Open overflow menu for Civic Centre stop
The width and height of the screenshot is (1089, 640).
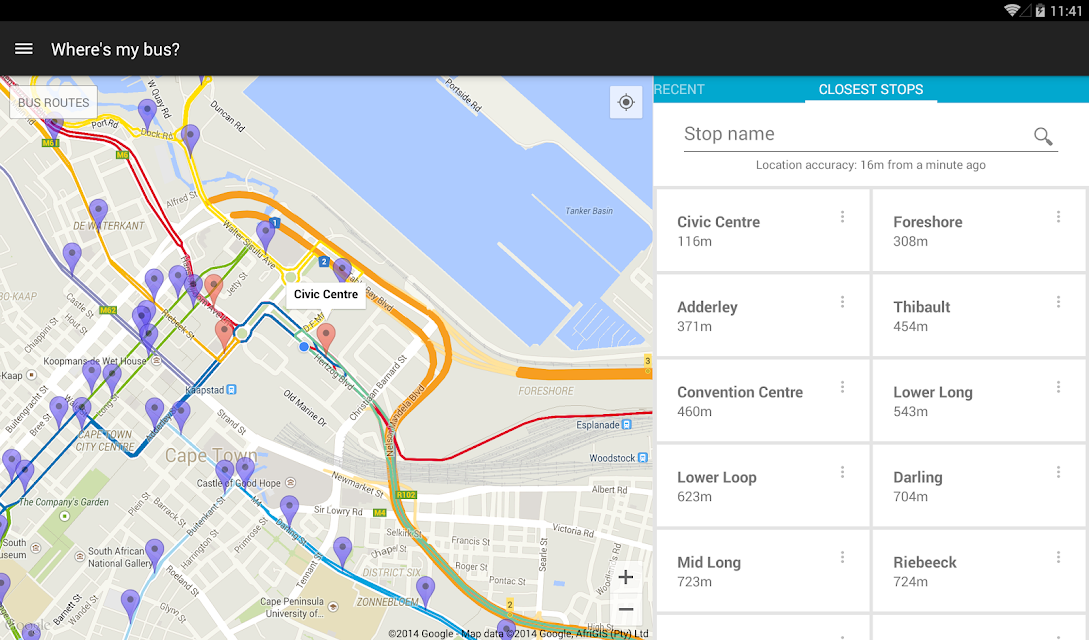click(x=842, y=217)
